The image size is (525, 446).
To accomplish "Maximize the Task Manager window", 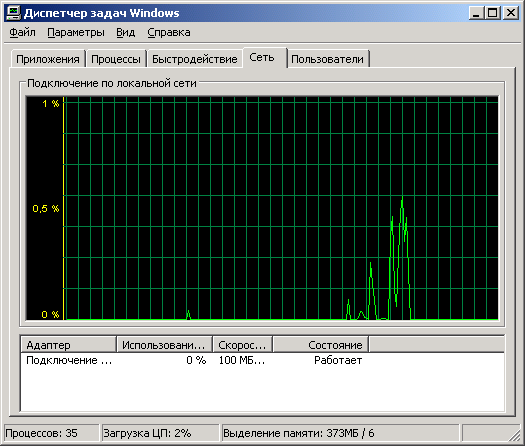I will (x=493, y=13).
